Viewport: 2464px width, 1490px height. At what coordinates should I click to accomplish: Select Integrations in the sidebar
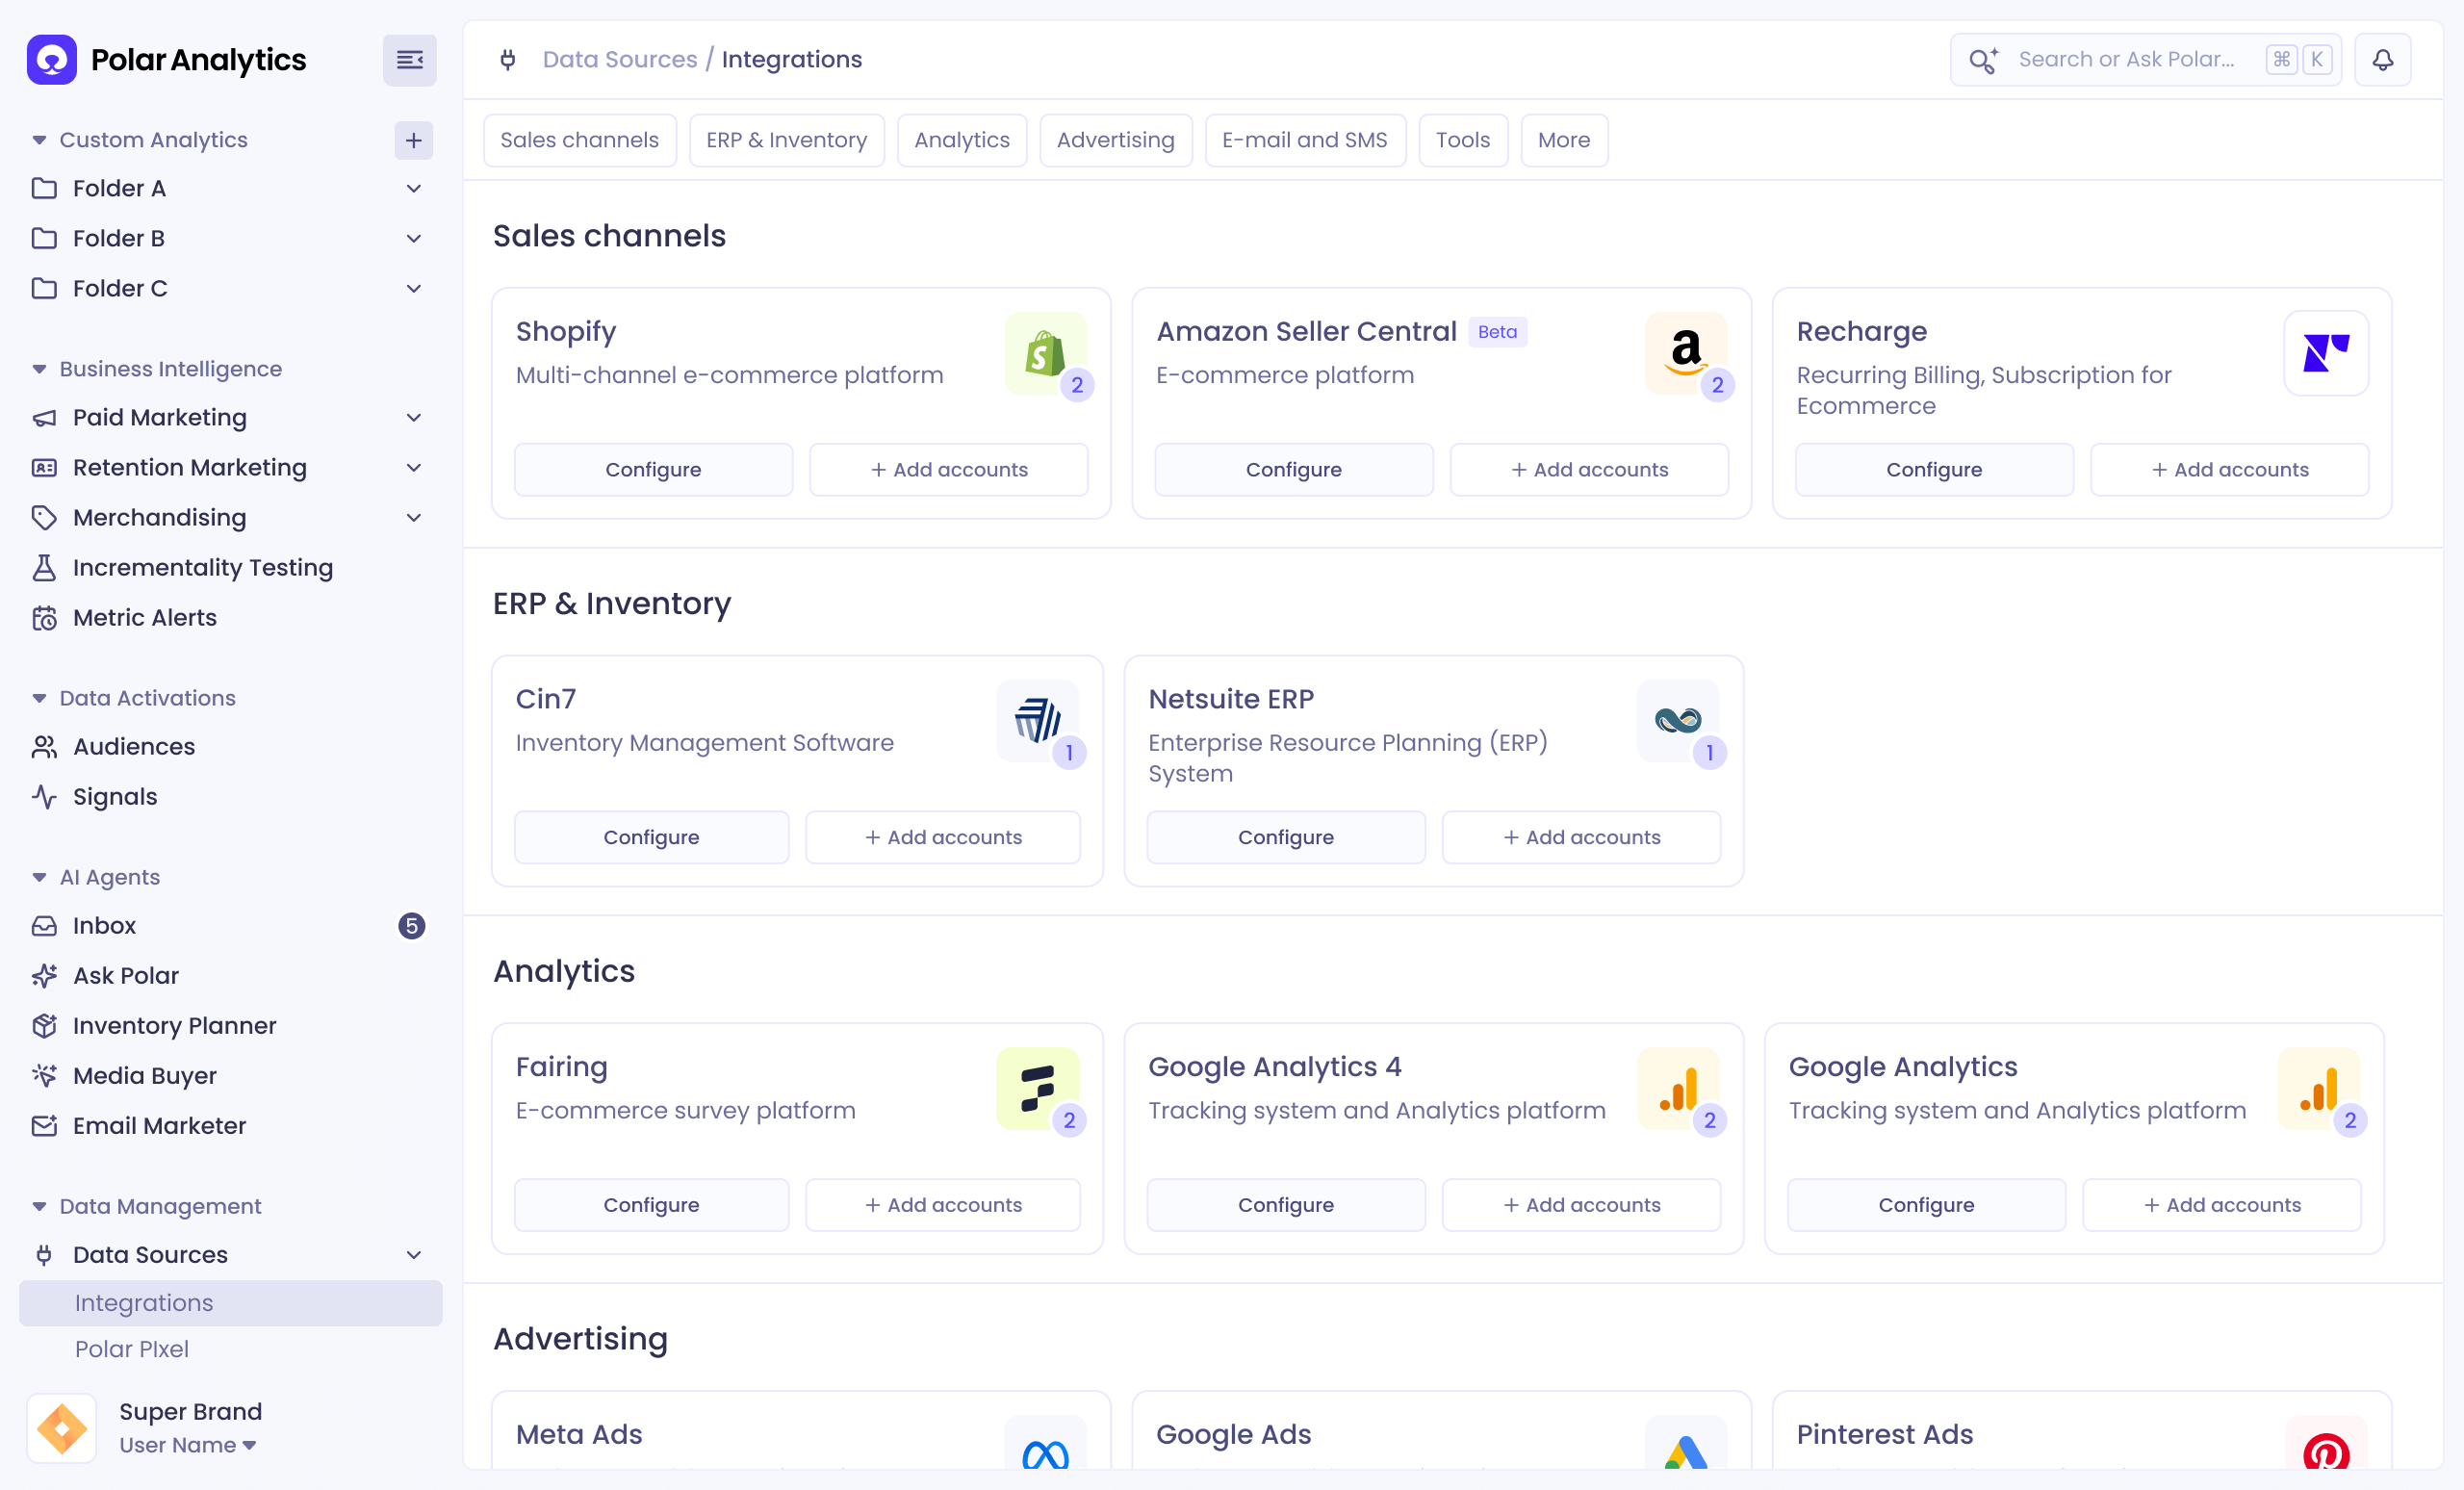(x=231, y=1302)
